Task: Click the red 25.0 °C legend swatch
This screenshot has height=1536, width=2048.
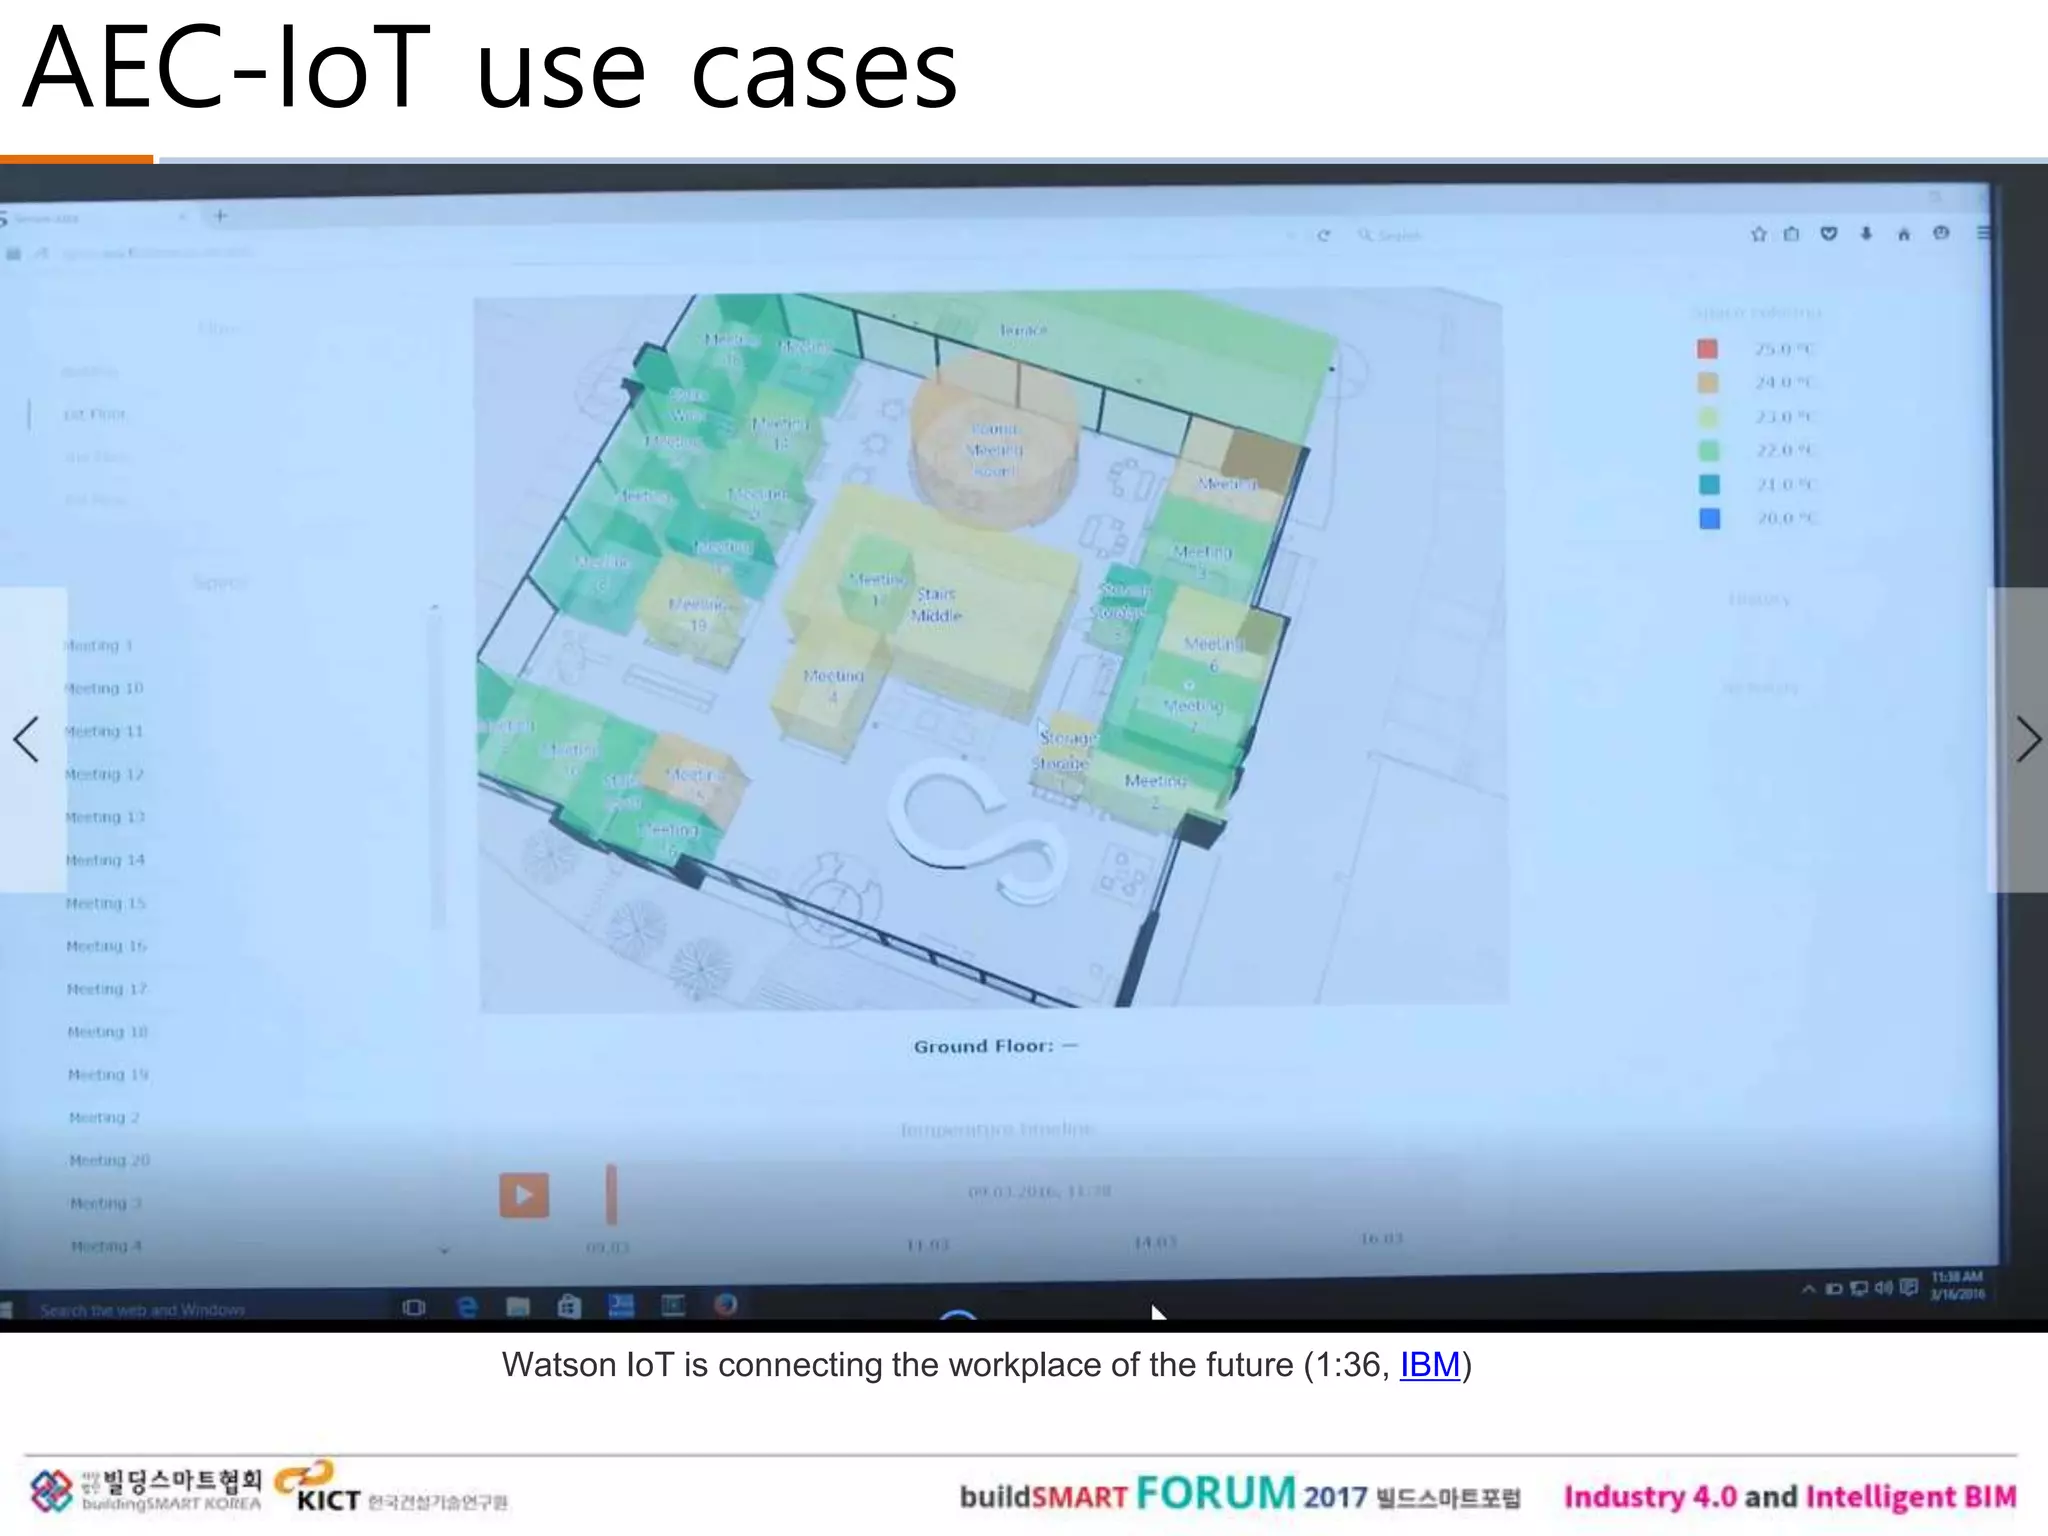Action: click(1707, 349)
